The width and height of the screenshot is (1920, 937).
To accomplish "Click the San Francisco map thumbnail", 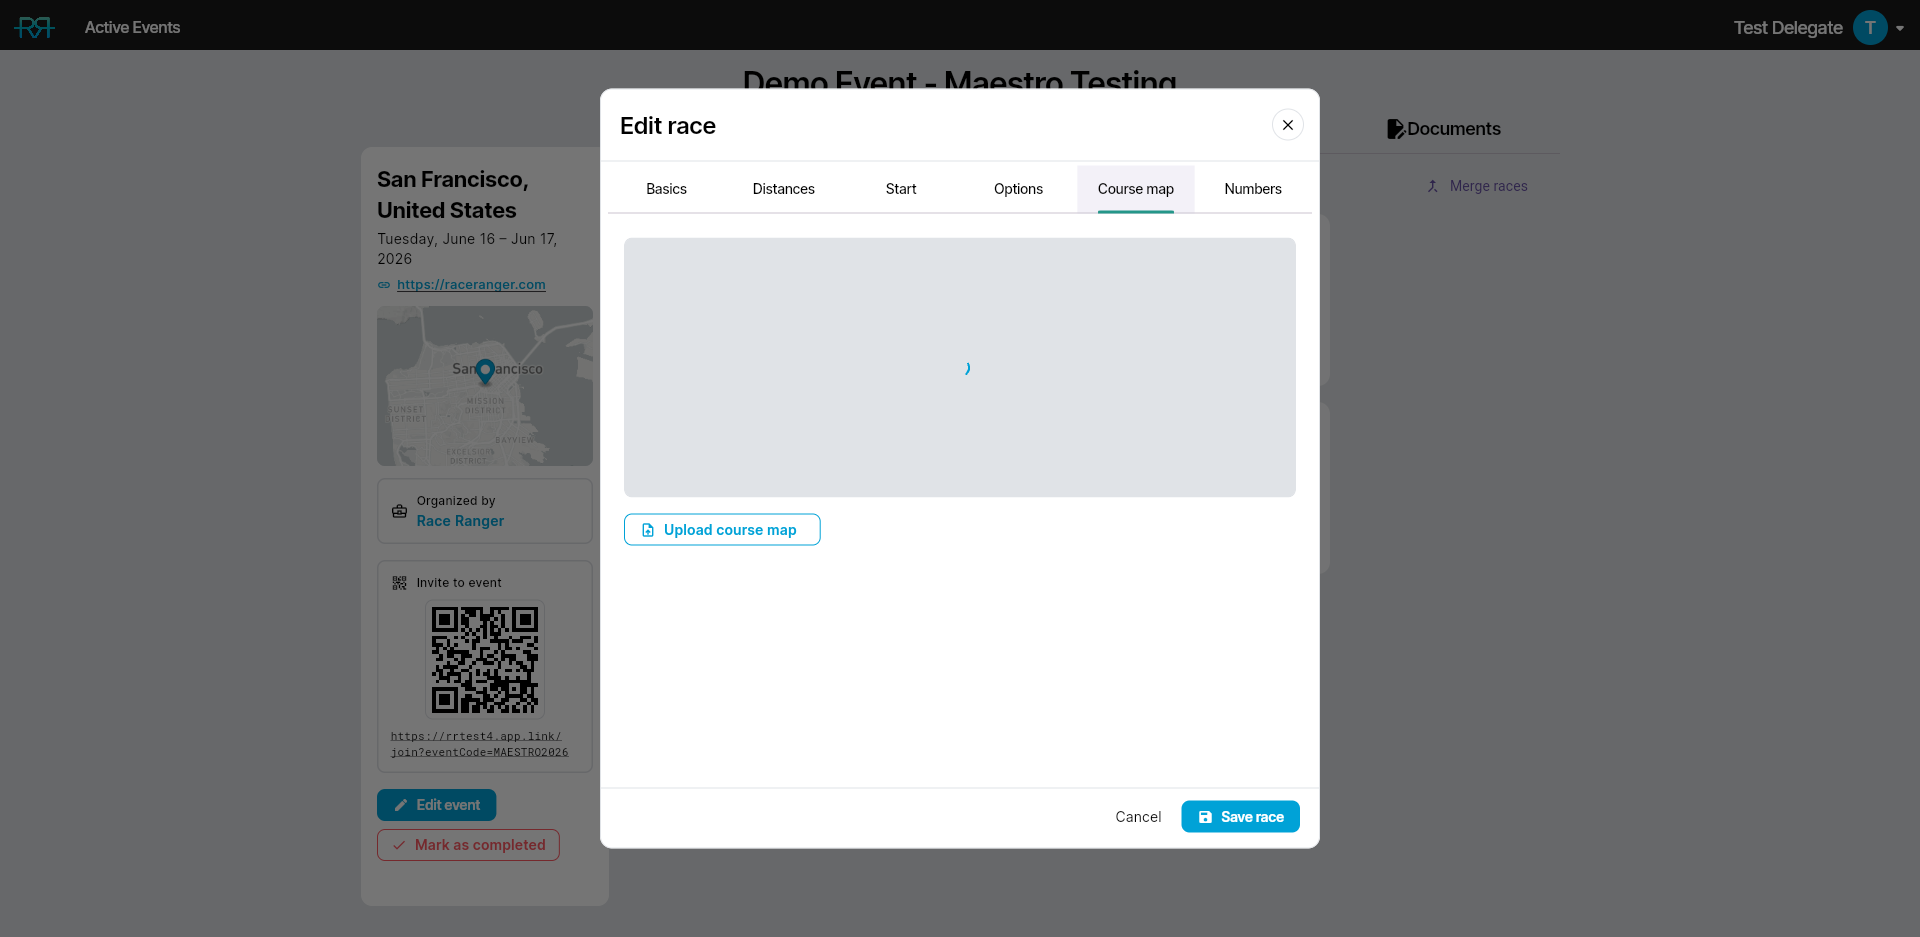I will 485,386.
